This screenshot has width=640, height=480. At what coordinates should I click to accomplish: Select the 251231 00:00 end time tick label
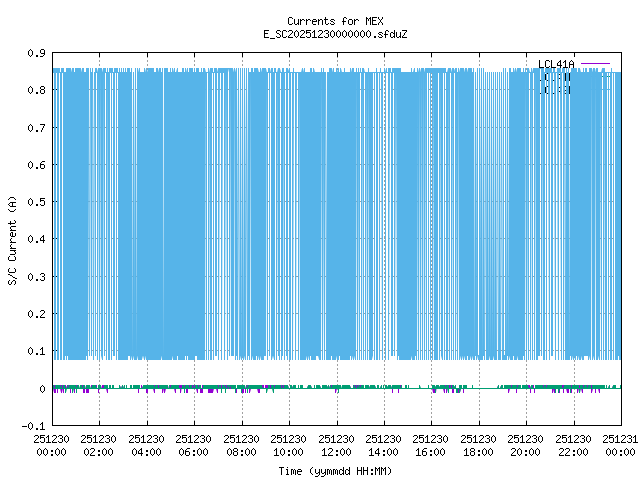(620, 445)
